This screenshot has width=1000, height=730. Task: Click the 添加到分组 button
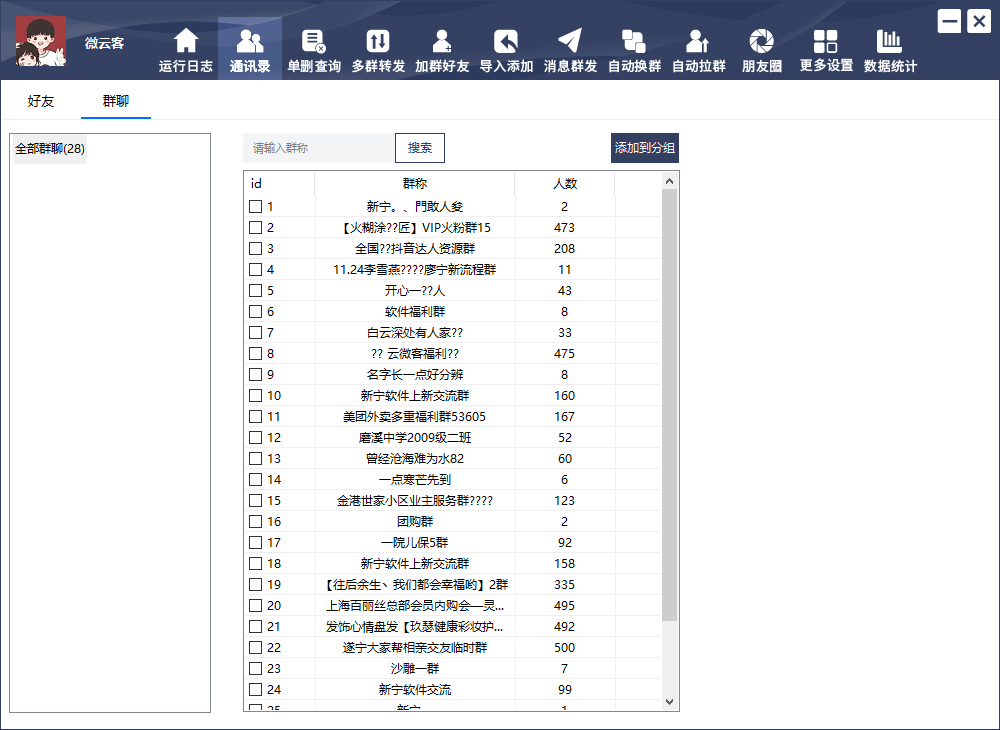point(645,148)
